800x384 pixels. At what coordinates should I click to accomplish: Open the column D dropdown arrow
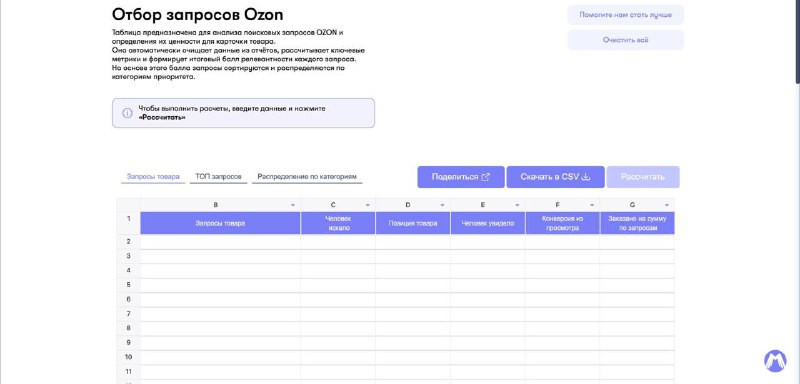[442, 205]
